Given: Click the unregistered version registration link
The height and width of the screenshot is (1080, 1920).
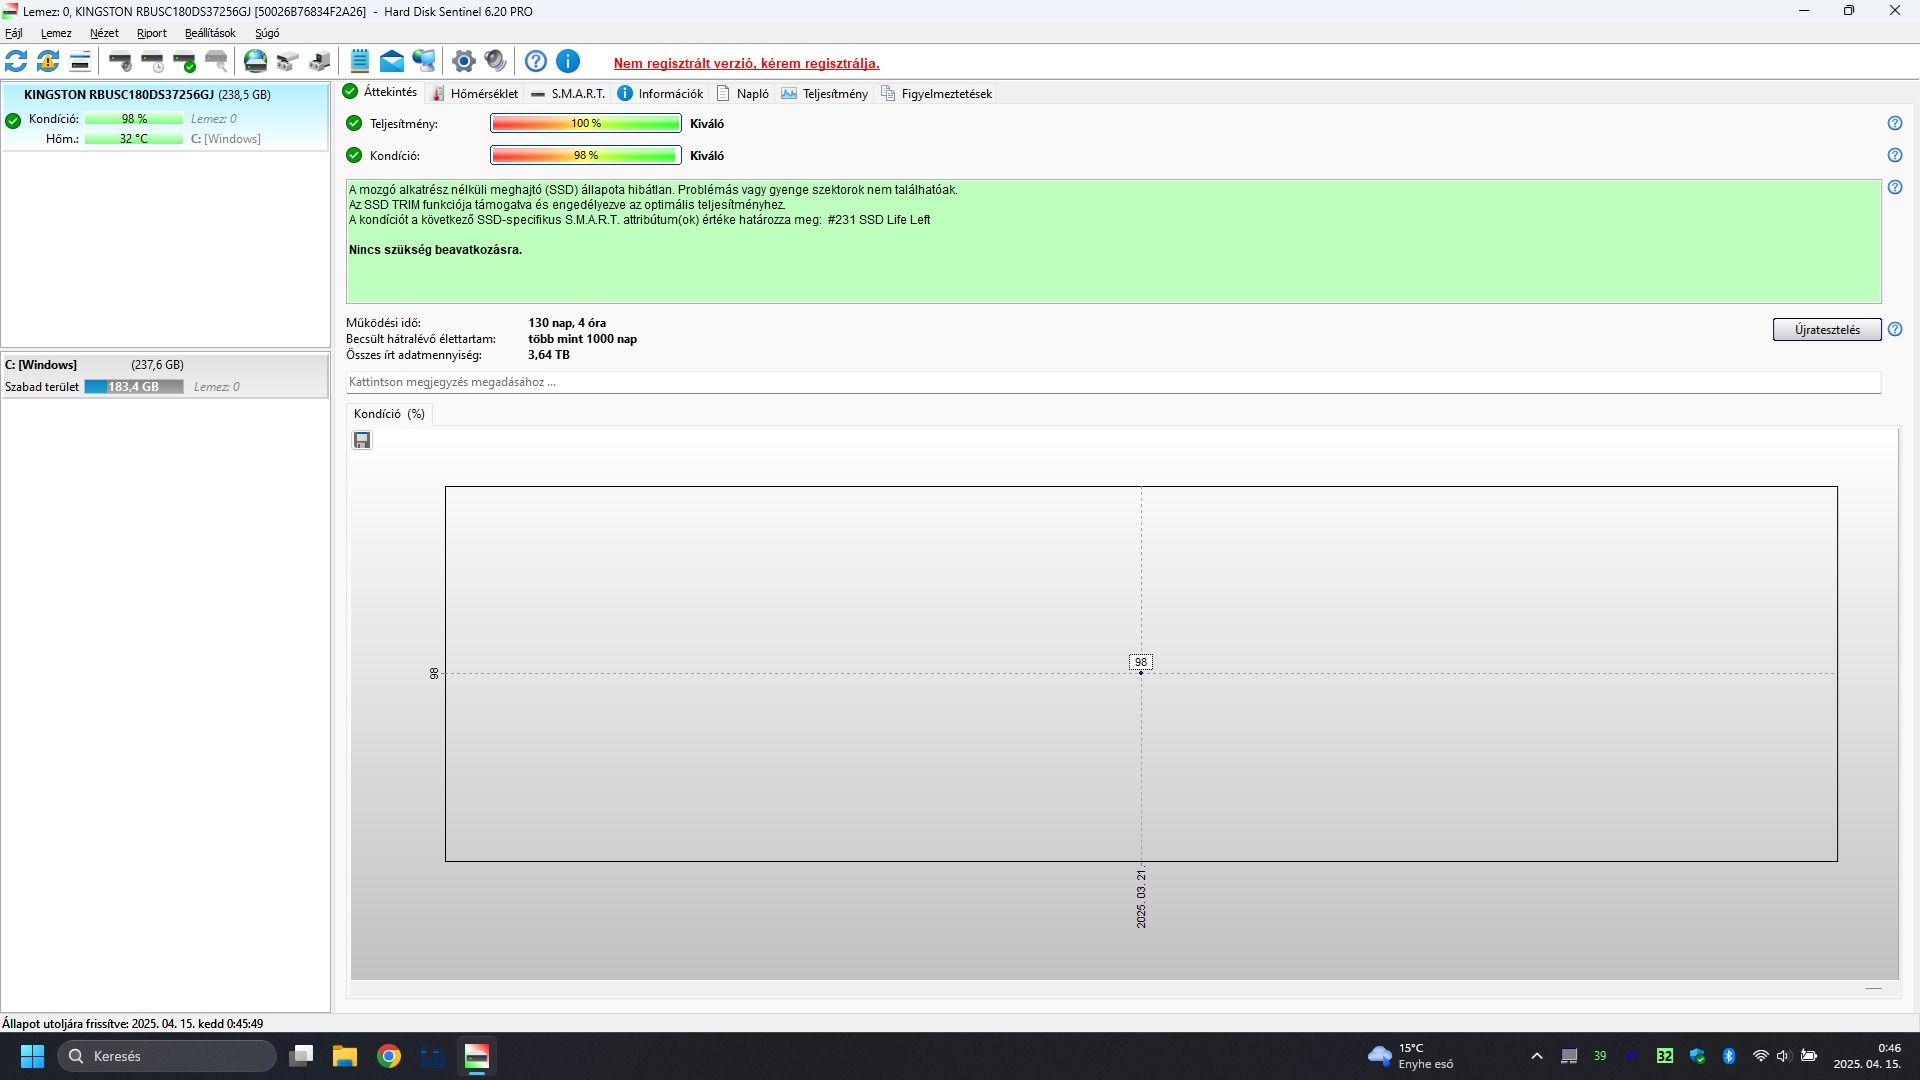Looking at the screenshot, I should coord(747,63).
